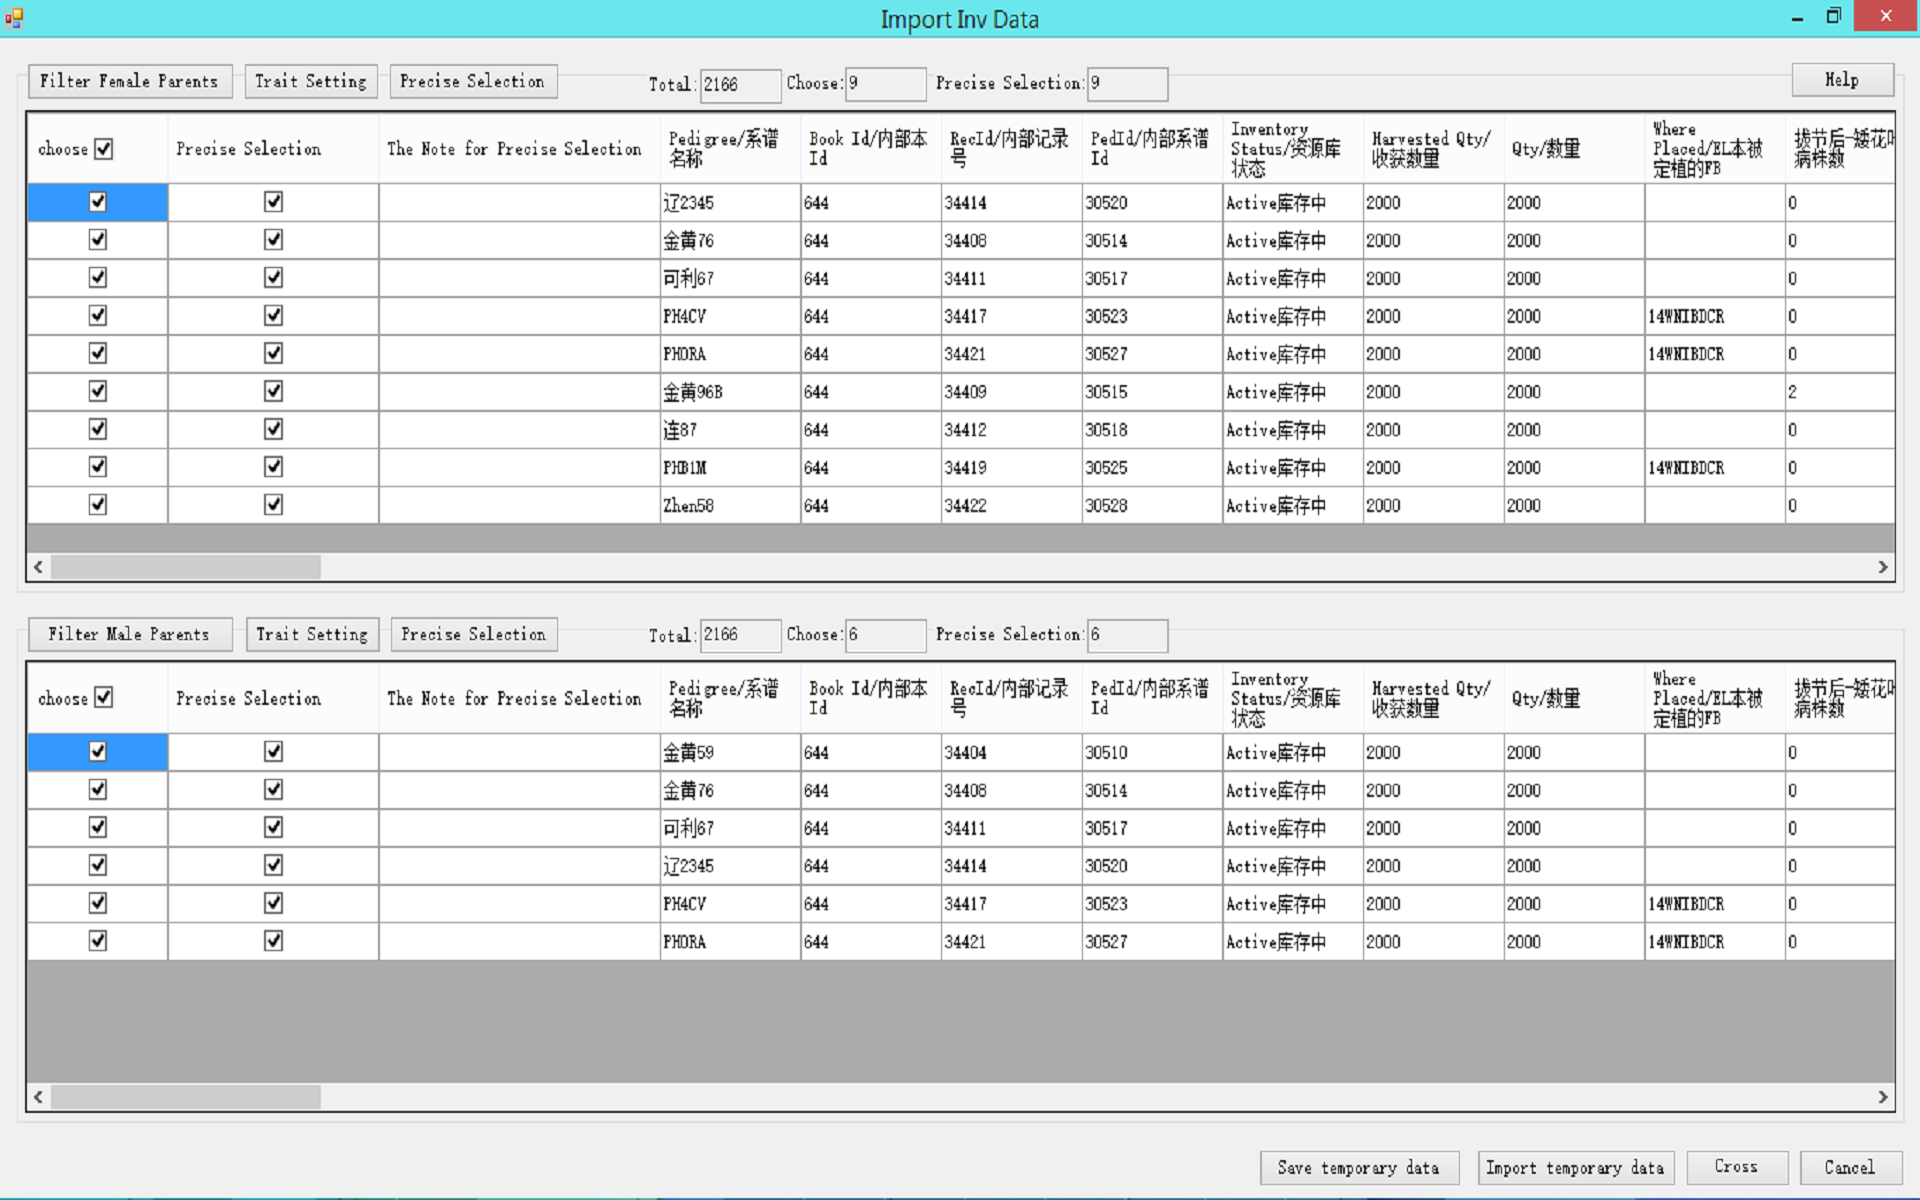This screenshot has width=1920, height=1200.
Task: Select the female pedigree cell 金黄96B
Action: click(730, 392)
